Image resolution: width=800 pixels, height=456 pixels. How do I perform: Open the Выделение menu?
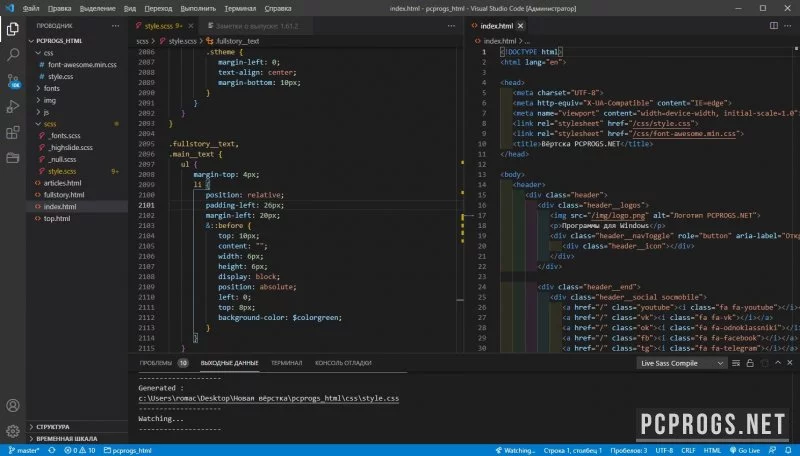click(x=97, y=8)
